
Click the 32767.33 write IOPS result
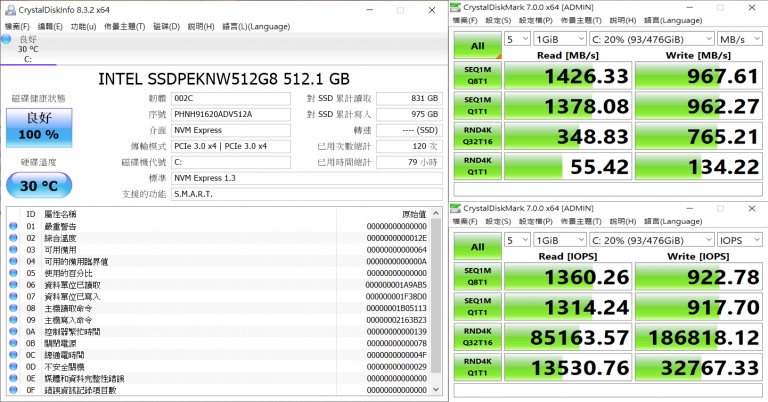[699, 367]
